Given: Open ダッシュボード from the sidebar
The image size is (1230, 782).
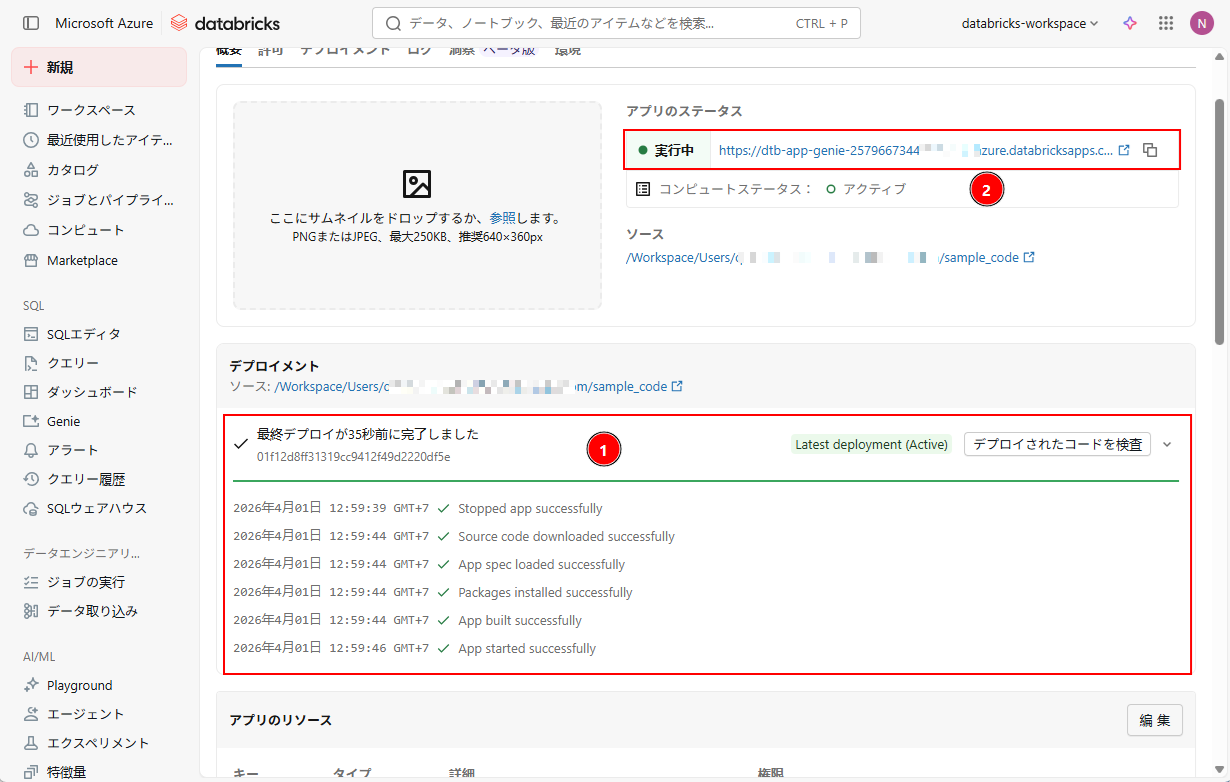Looking at the screenshot, I should pyautogui.click(x=91, y=392).
